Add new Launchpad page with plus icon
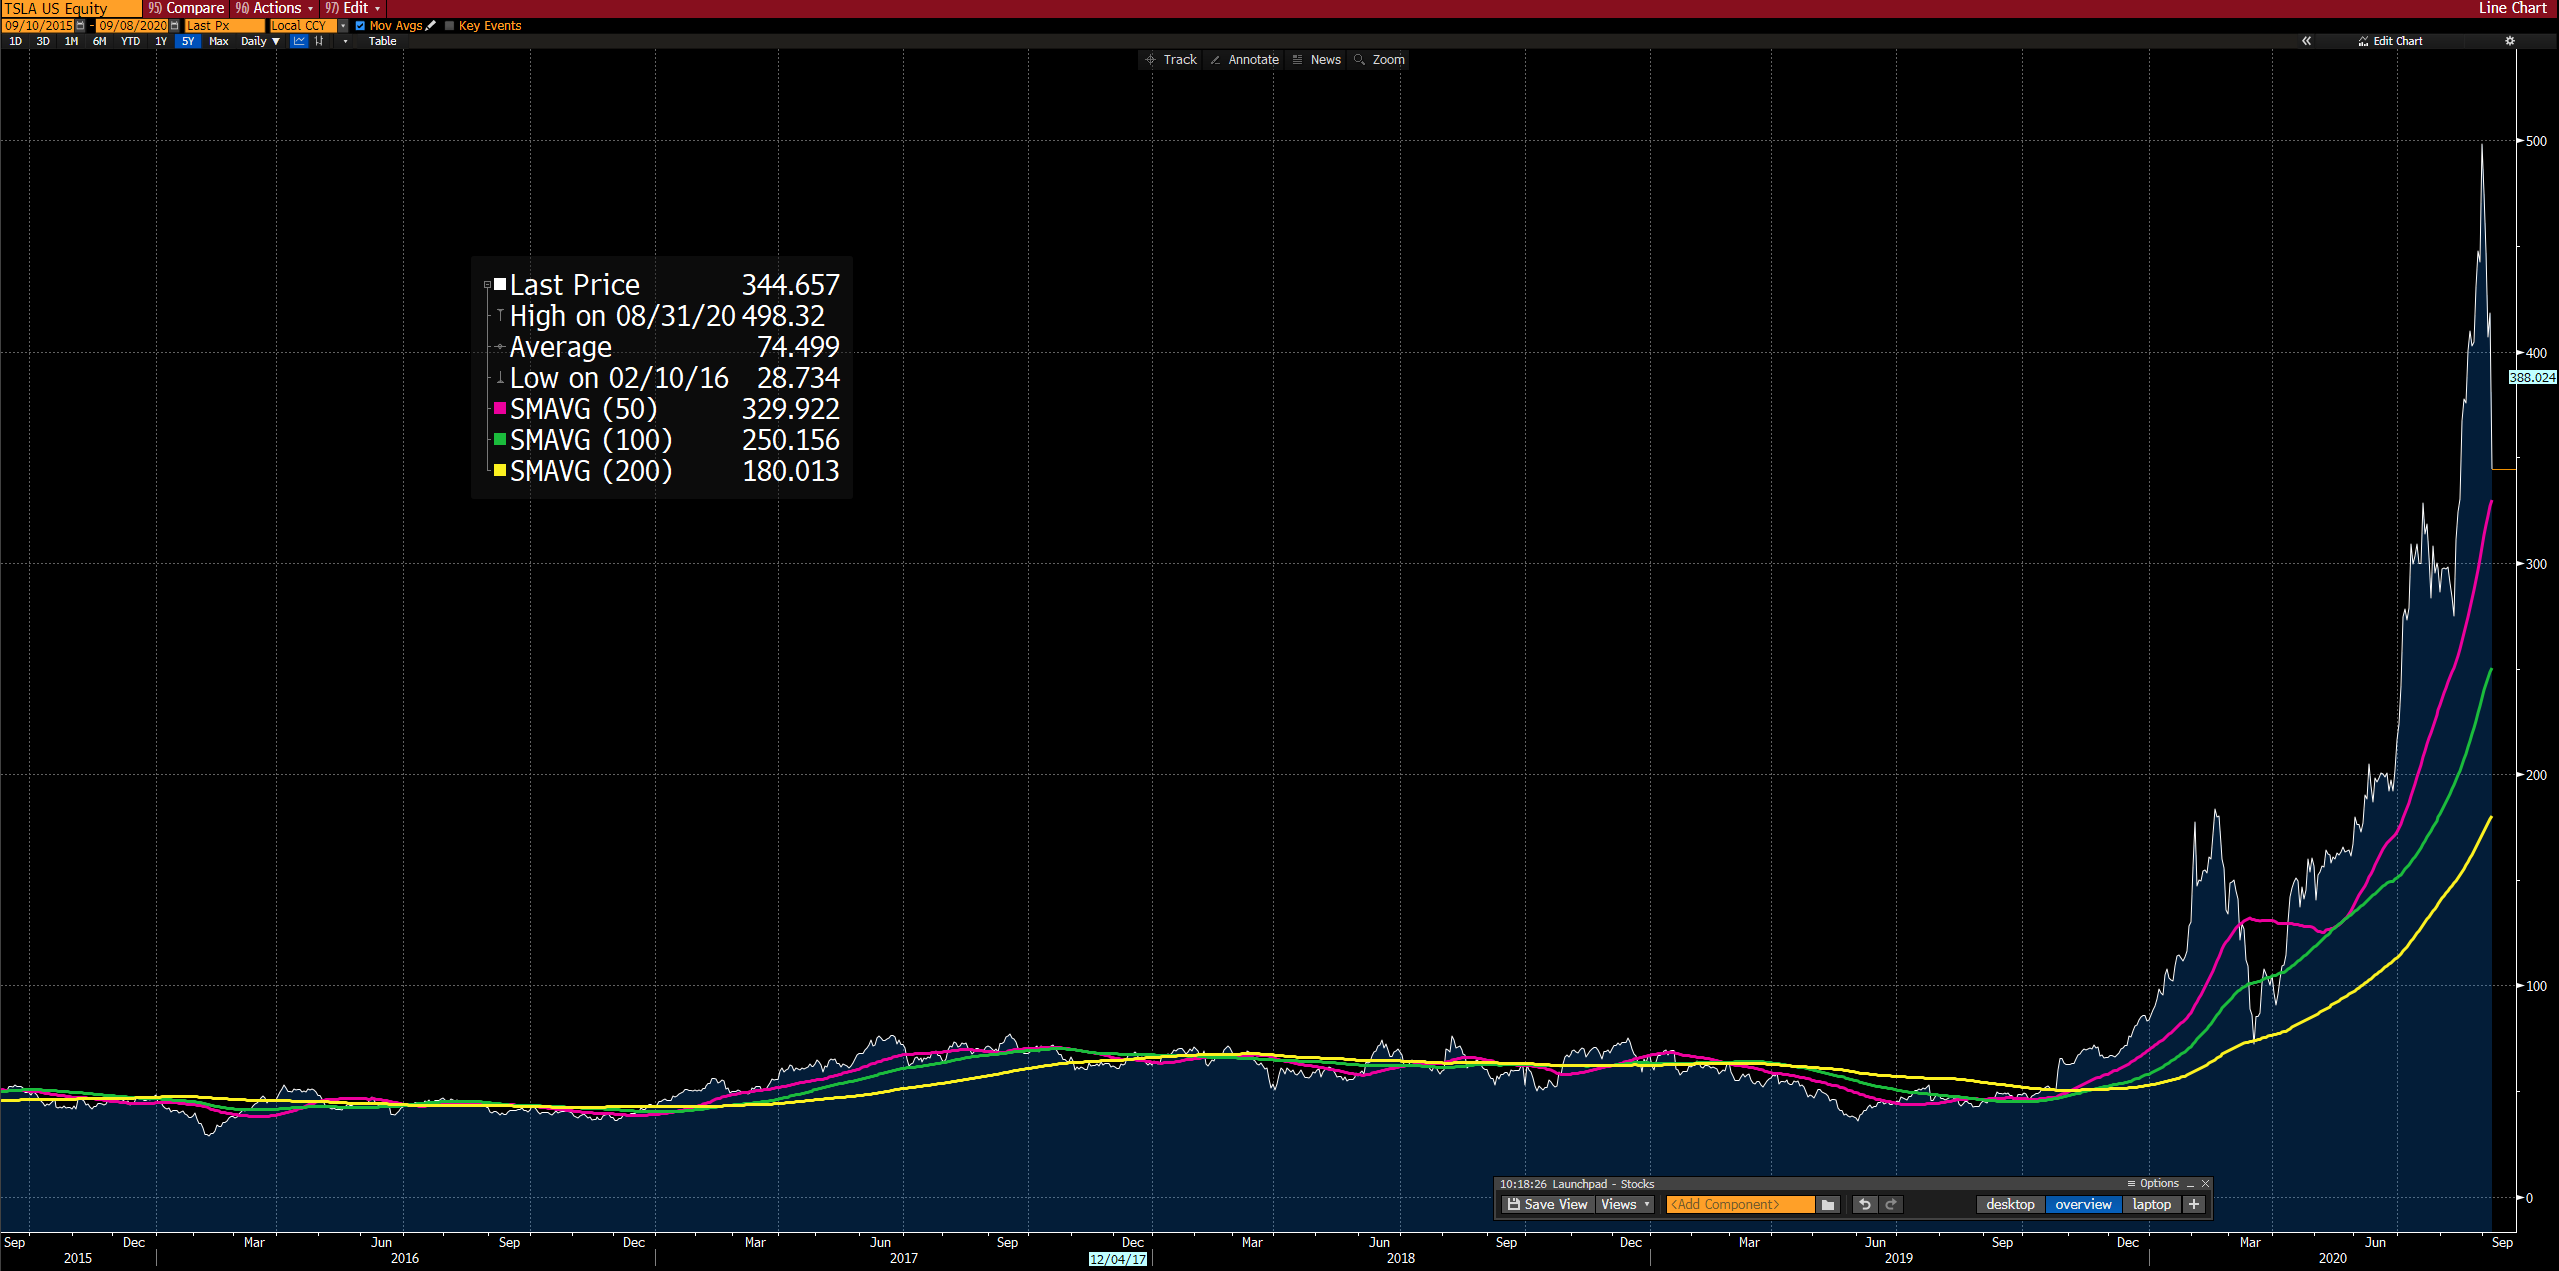Viewport: 2559px width, 1271px height. coord(2194,1205)
